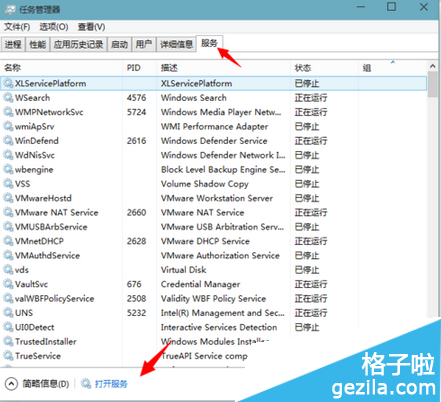Open the 查看(V) menu
Image resolution: width=441 pixels, height=402 pixels.
[x=91, y=27]
